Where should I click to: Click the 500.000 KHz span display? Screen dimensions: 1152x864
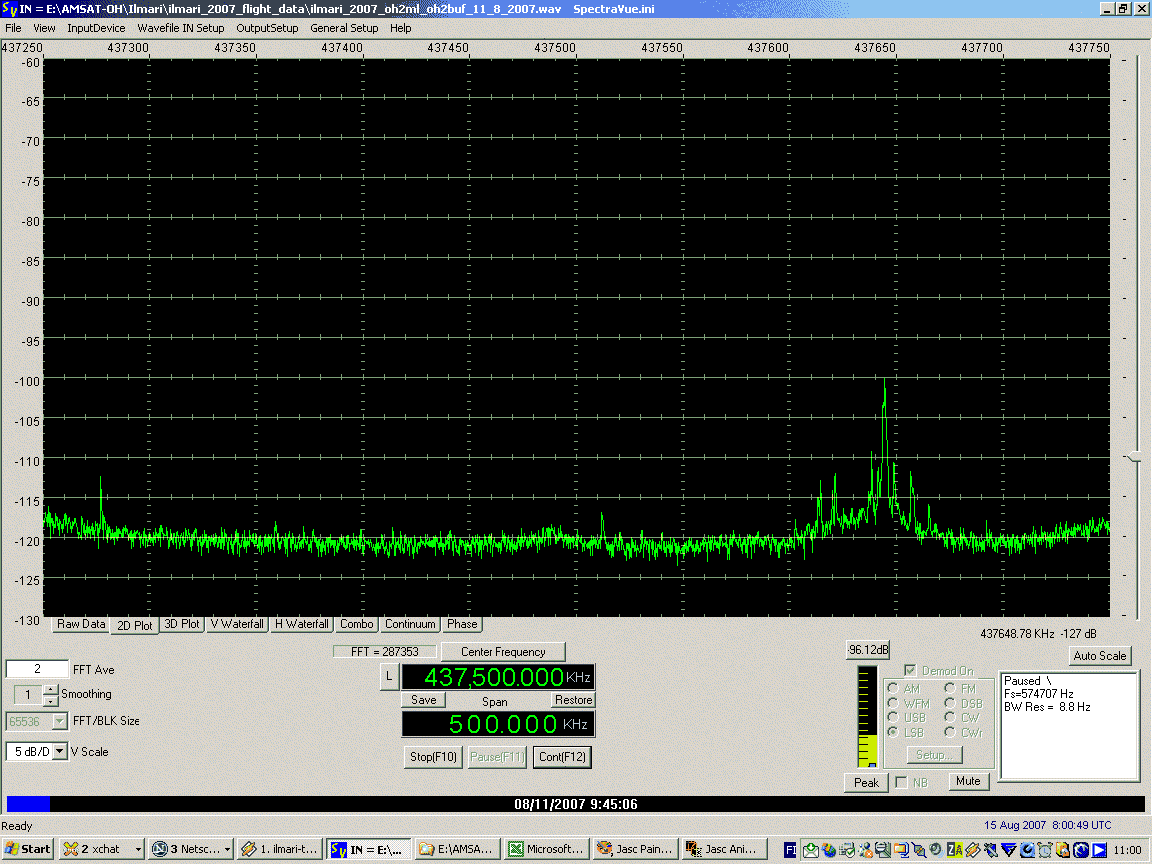(497, 724)
